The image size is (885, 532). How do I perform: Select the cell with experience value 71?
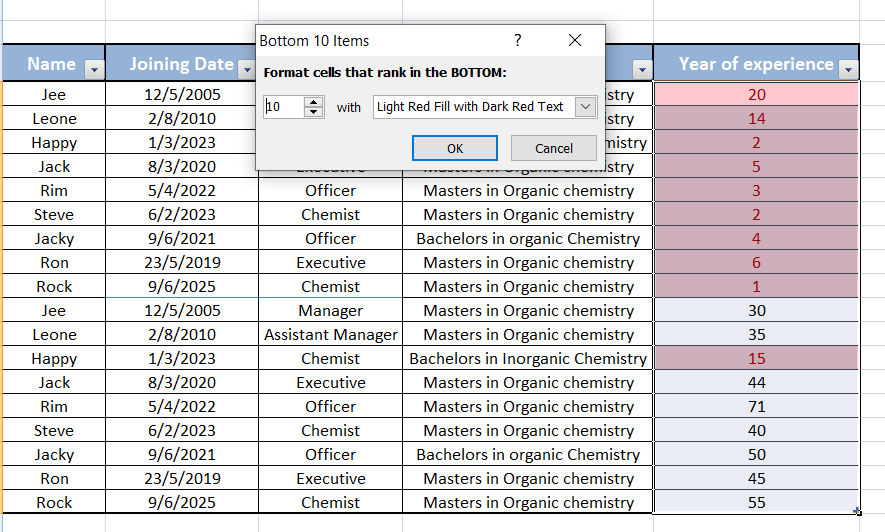click(x=756, y=406)
